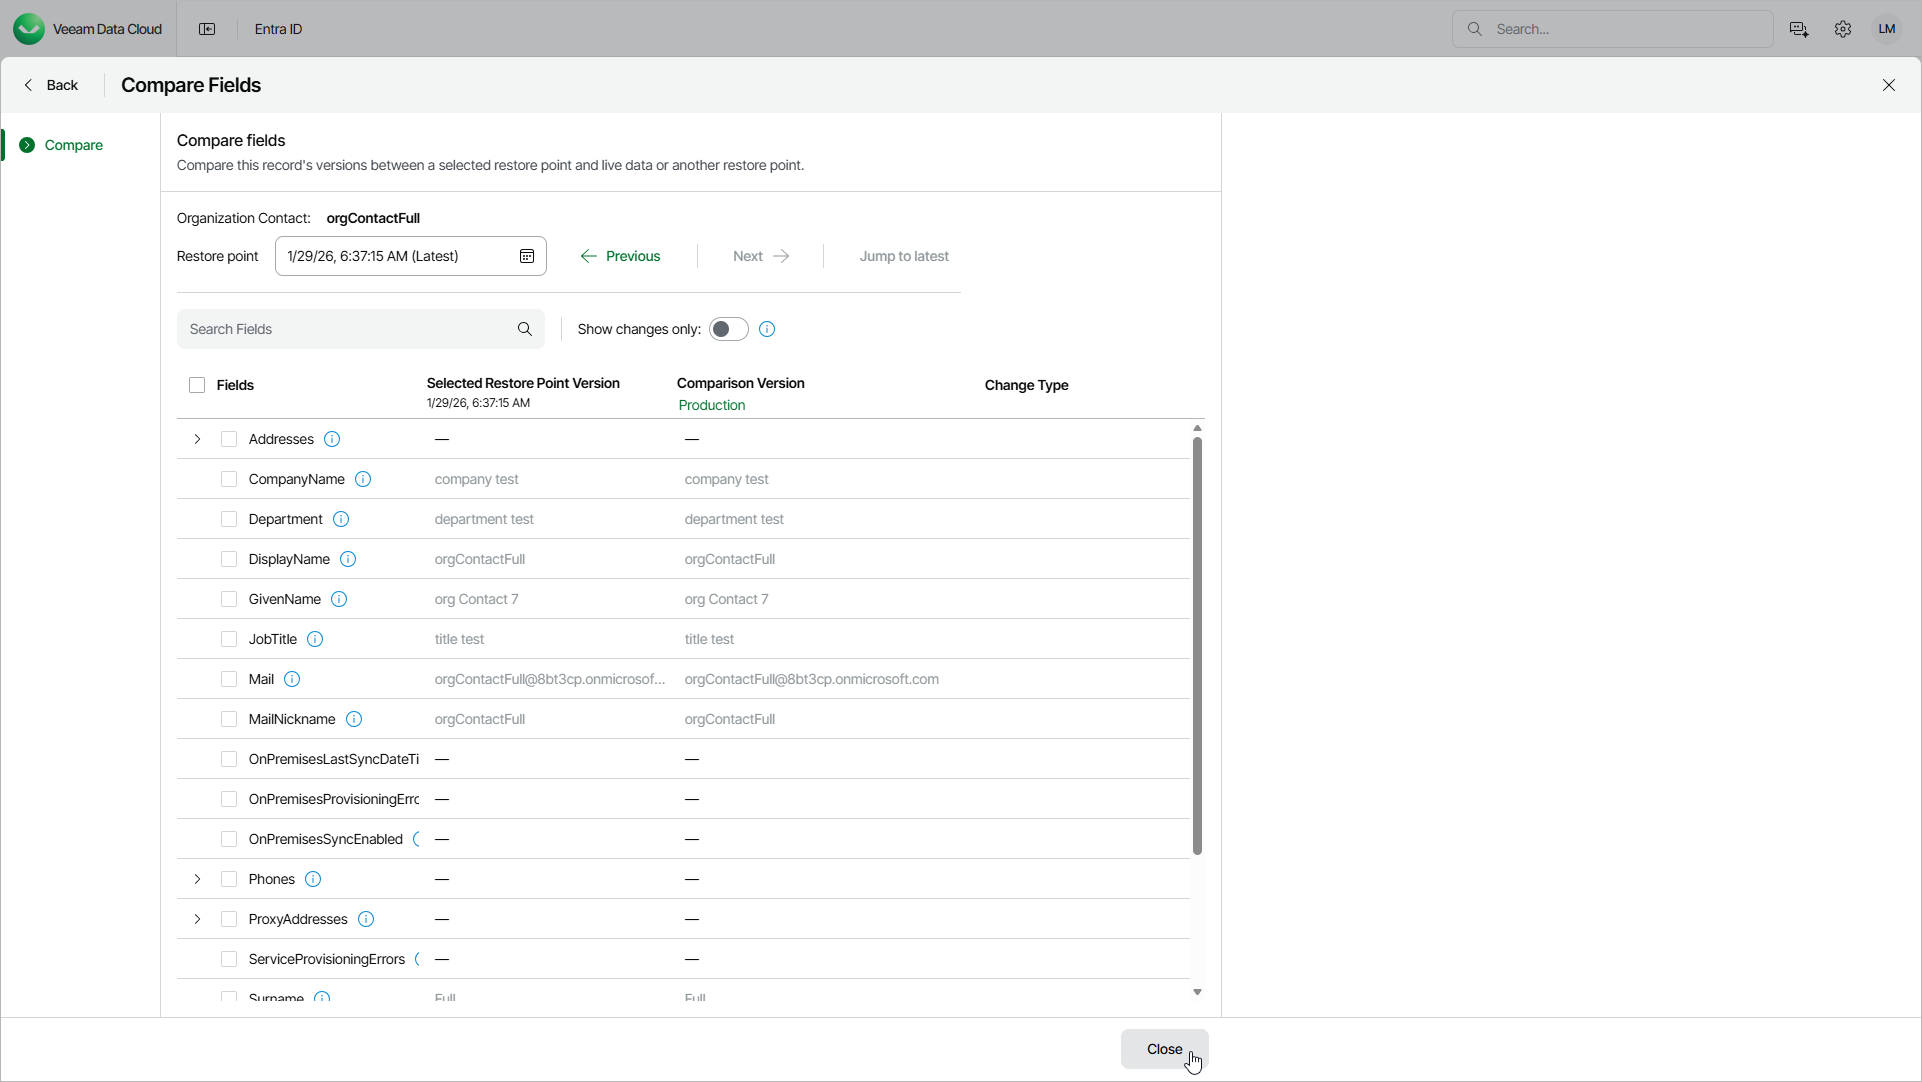1922x1082 pixels.
Task: Go to Previous restore point
Action: coord(620,256)
